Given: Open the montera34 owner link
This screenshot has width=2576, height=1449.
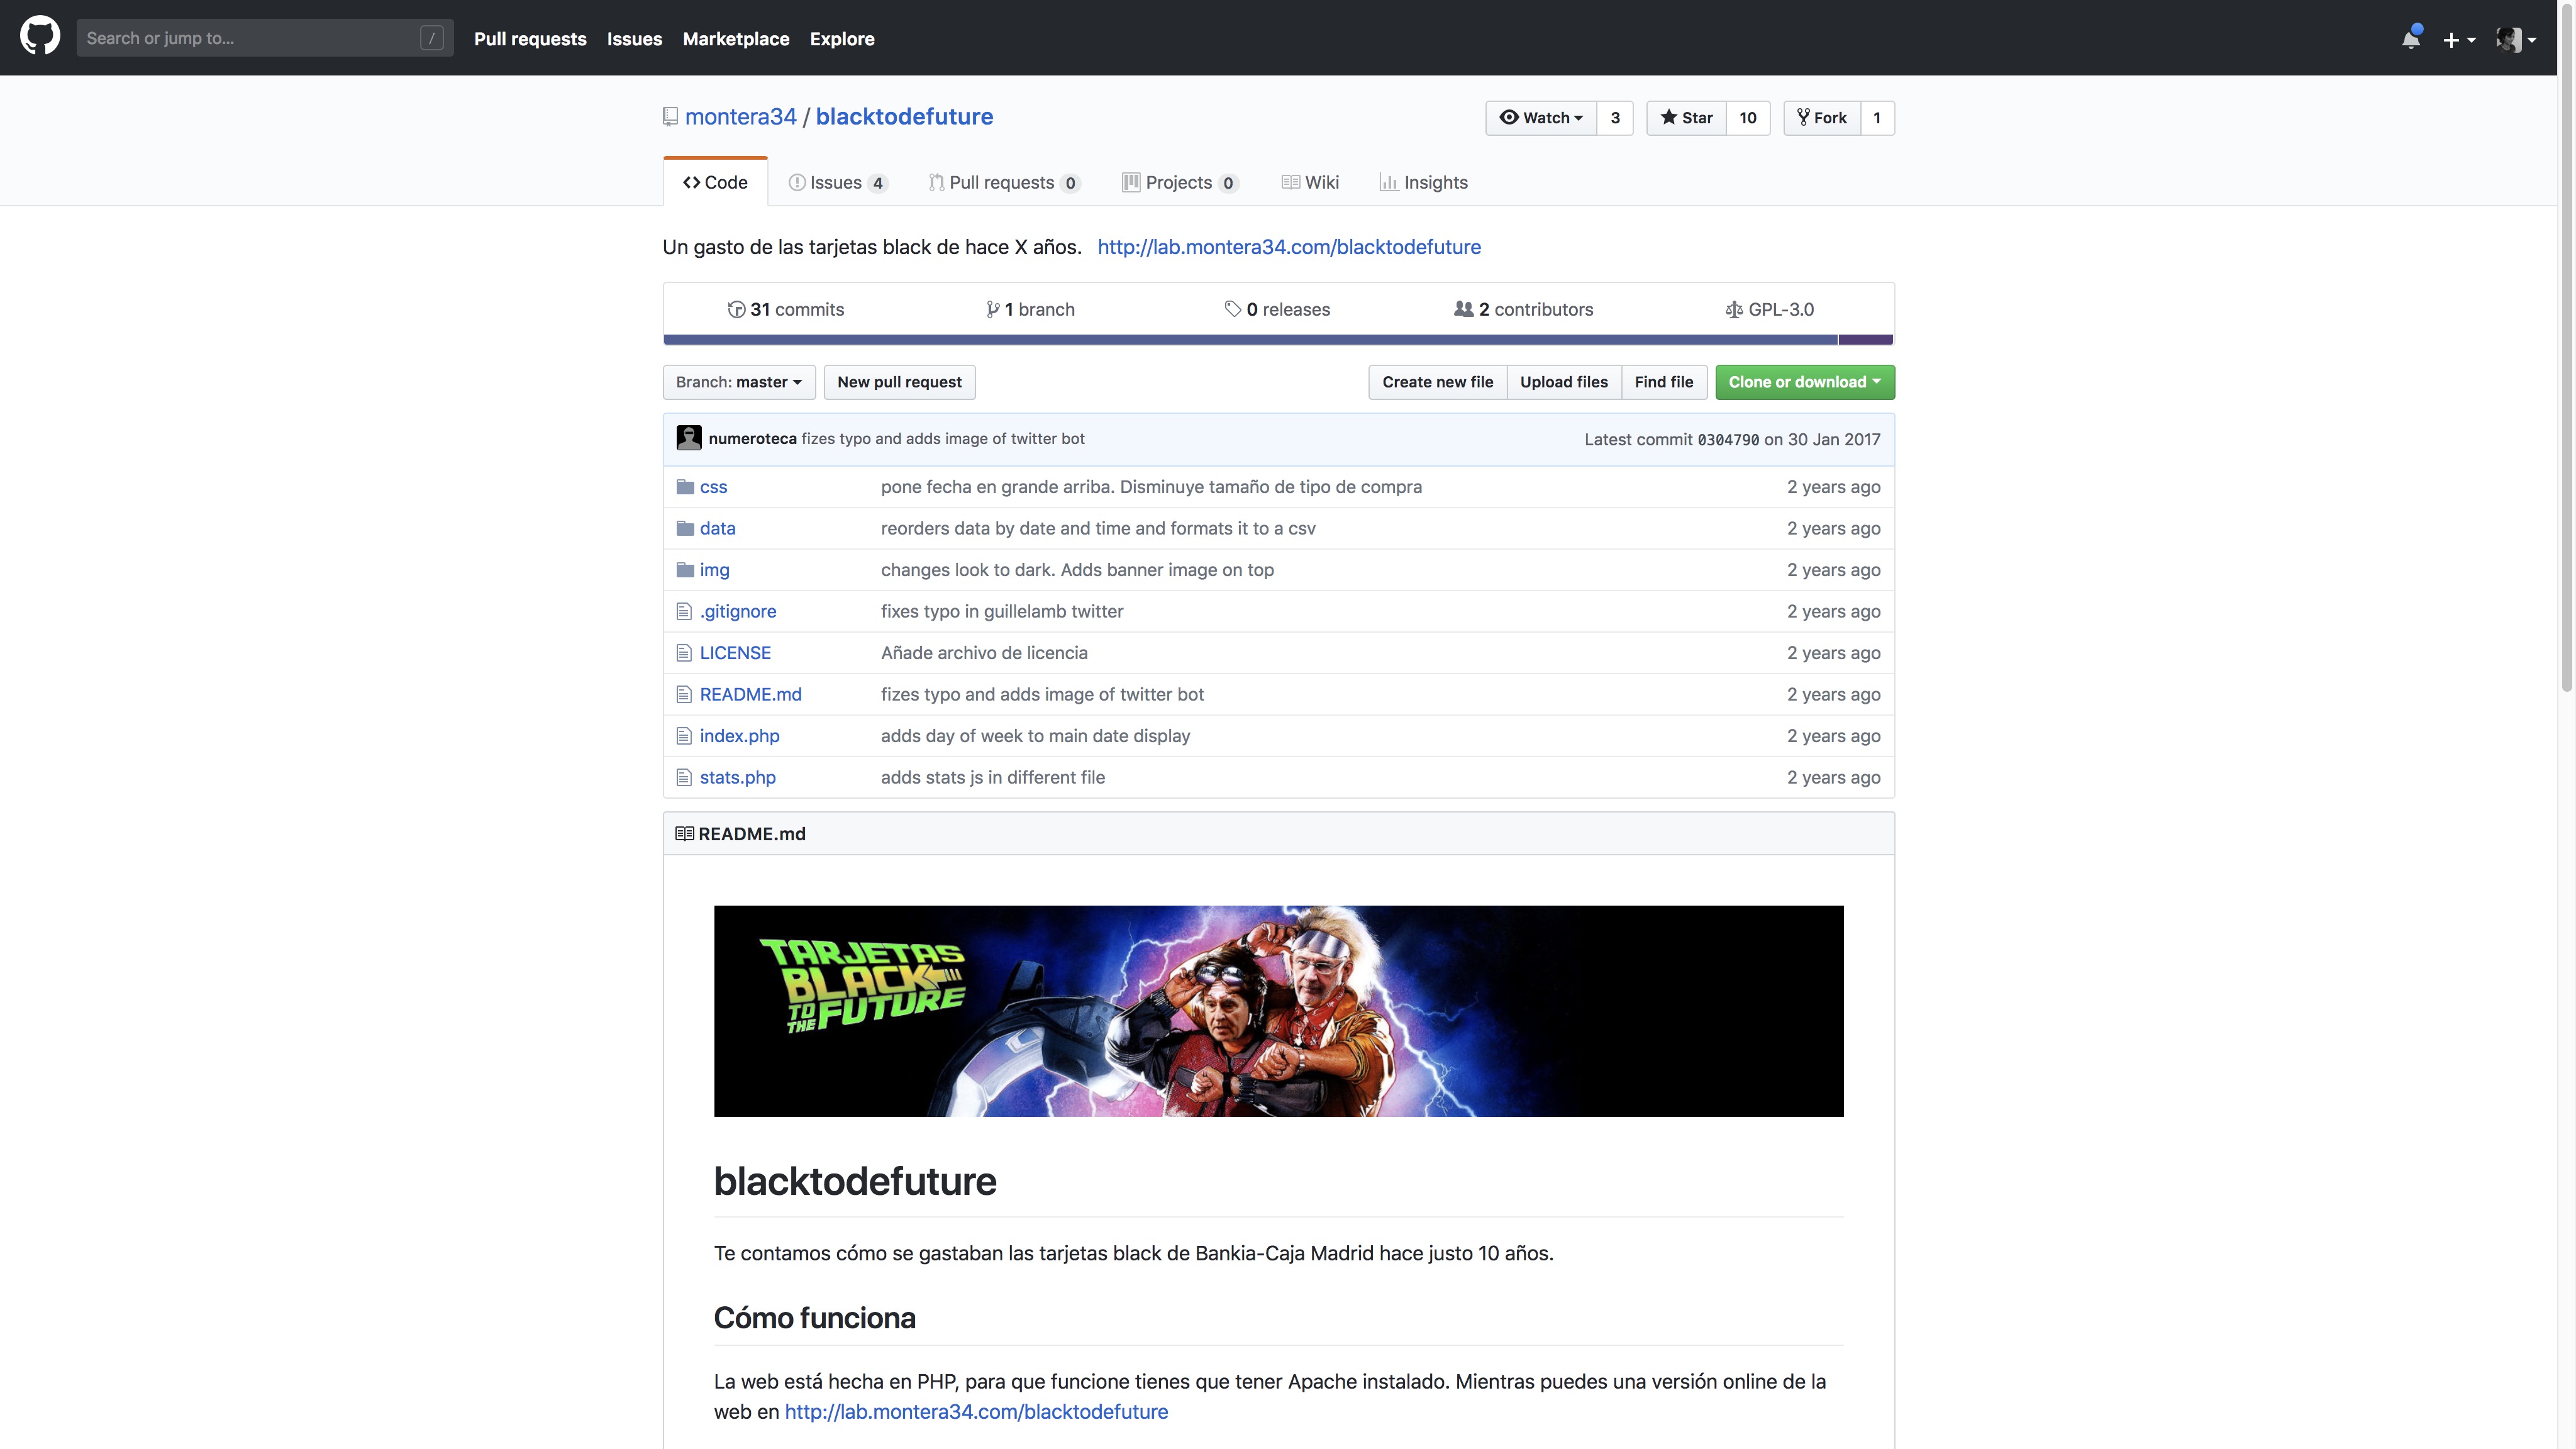Looking at the screenshot, I should pos(741,117).
